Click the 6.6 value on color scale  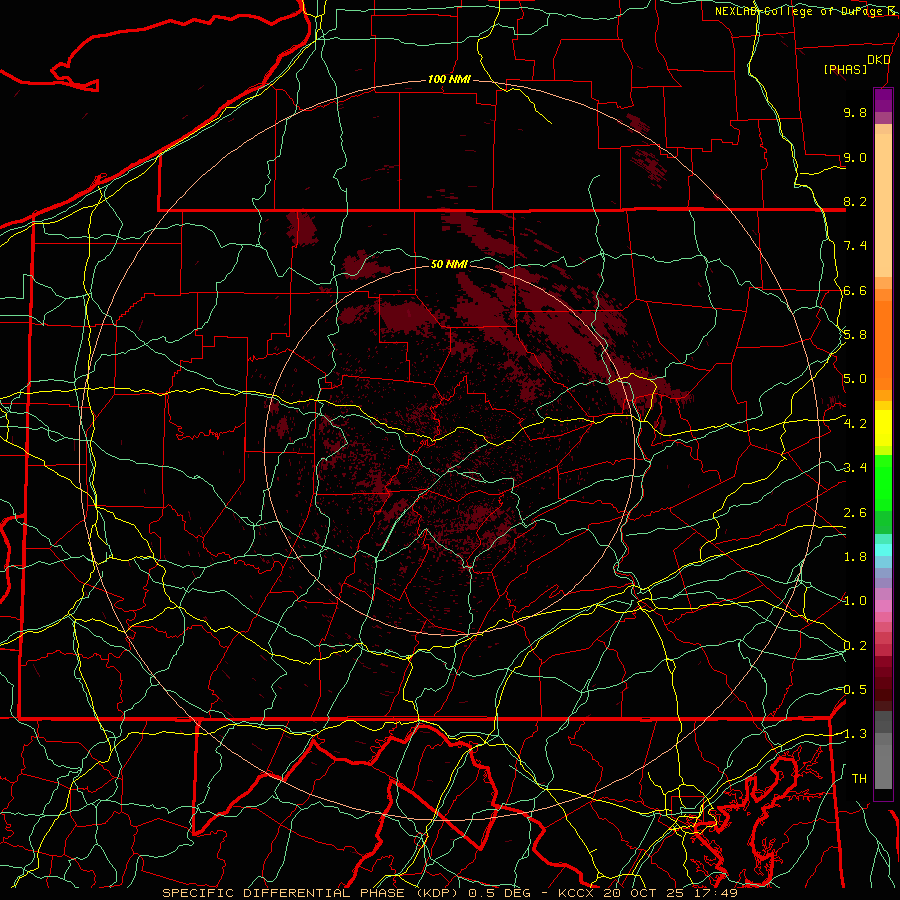pyautogui.click(x=855, y=290)
